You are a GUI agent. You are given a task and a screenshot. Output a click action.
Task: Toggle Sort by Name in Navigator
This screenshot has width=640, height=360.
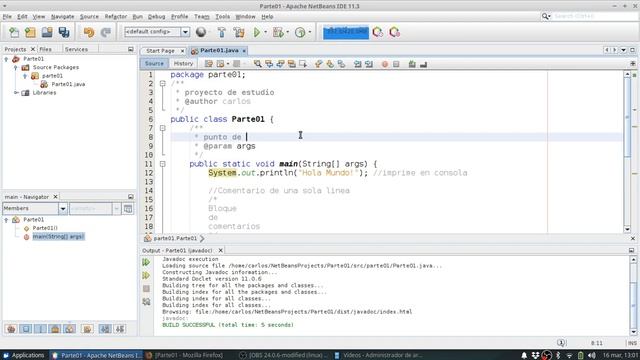click(105, 329)
